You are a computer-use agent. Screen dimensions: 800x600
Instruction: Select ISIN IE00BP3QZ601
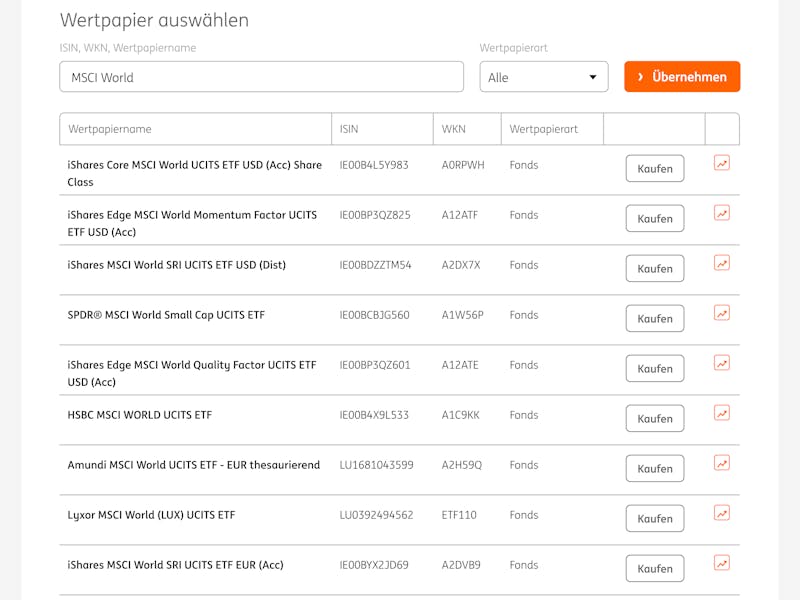375,365
